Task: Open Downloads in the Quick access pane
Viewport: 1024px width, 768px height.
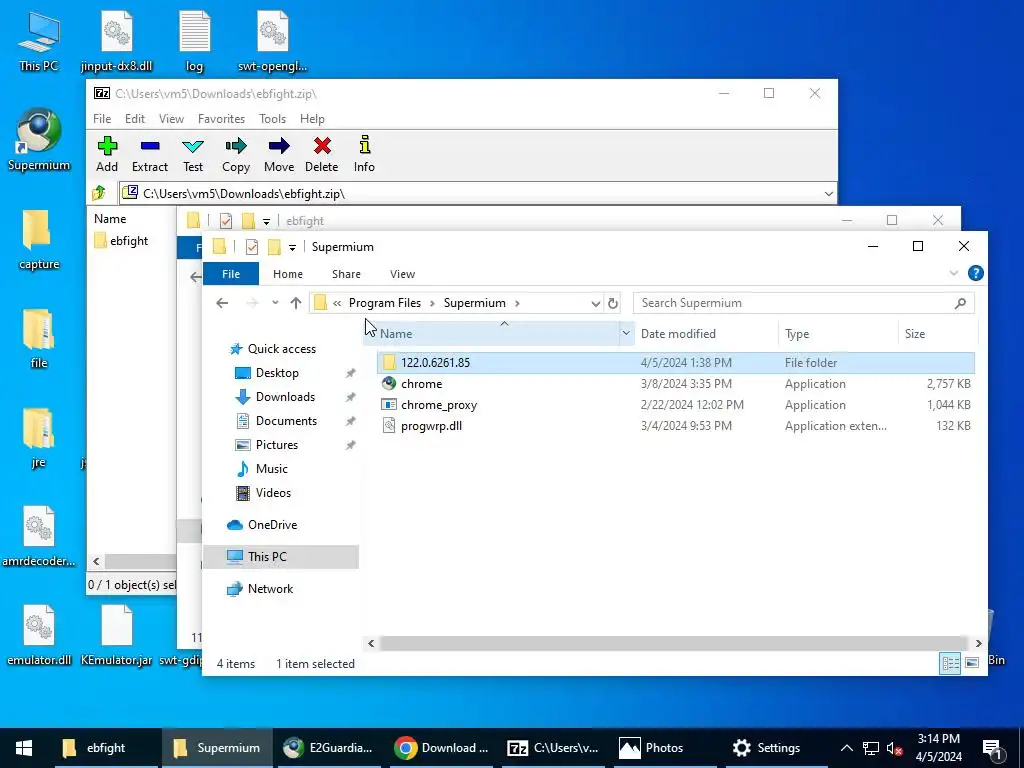Action: 285,397
